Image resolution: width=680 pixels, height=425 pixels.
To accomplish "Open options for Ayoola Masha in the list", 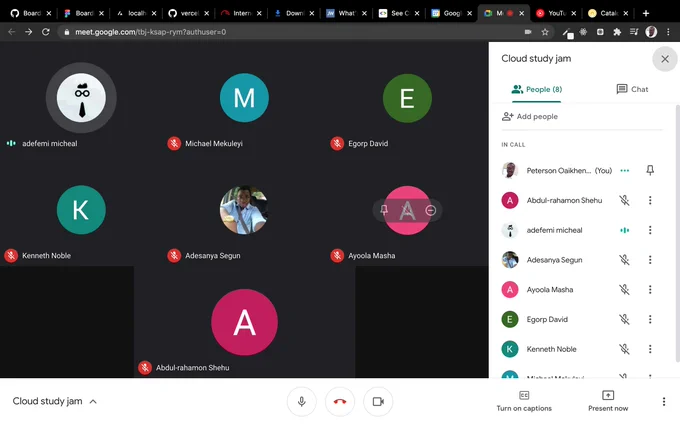I will 650,289.
